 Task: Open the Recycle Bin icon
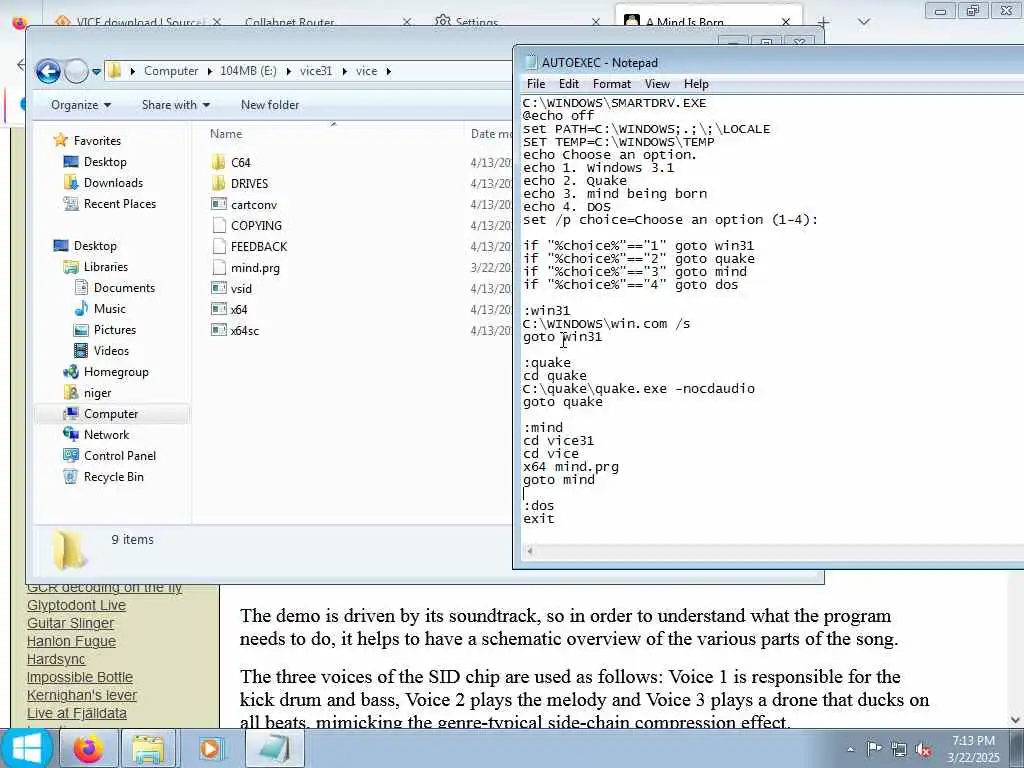[x=71, y=477]
